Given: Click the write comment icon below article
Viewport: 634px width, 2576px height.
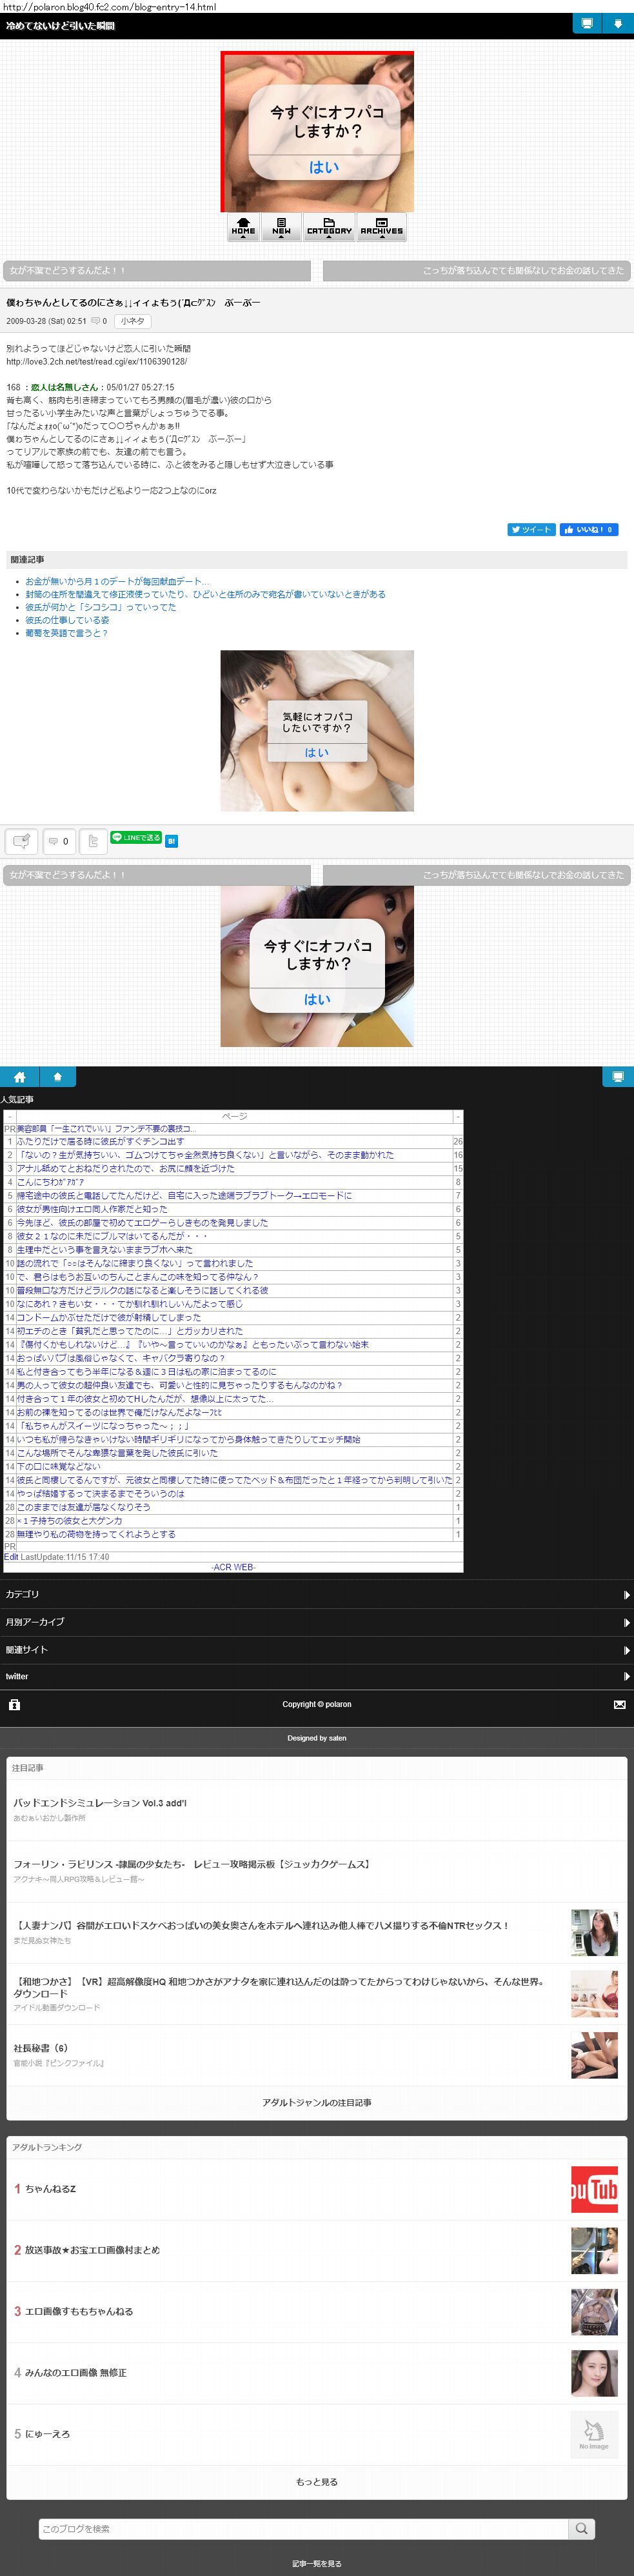Looking at the screenshot, I should click(x=21, y=841).
